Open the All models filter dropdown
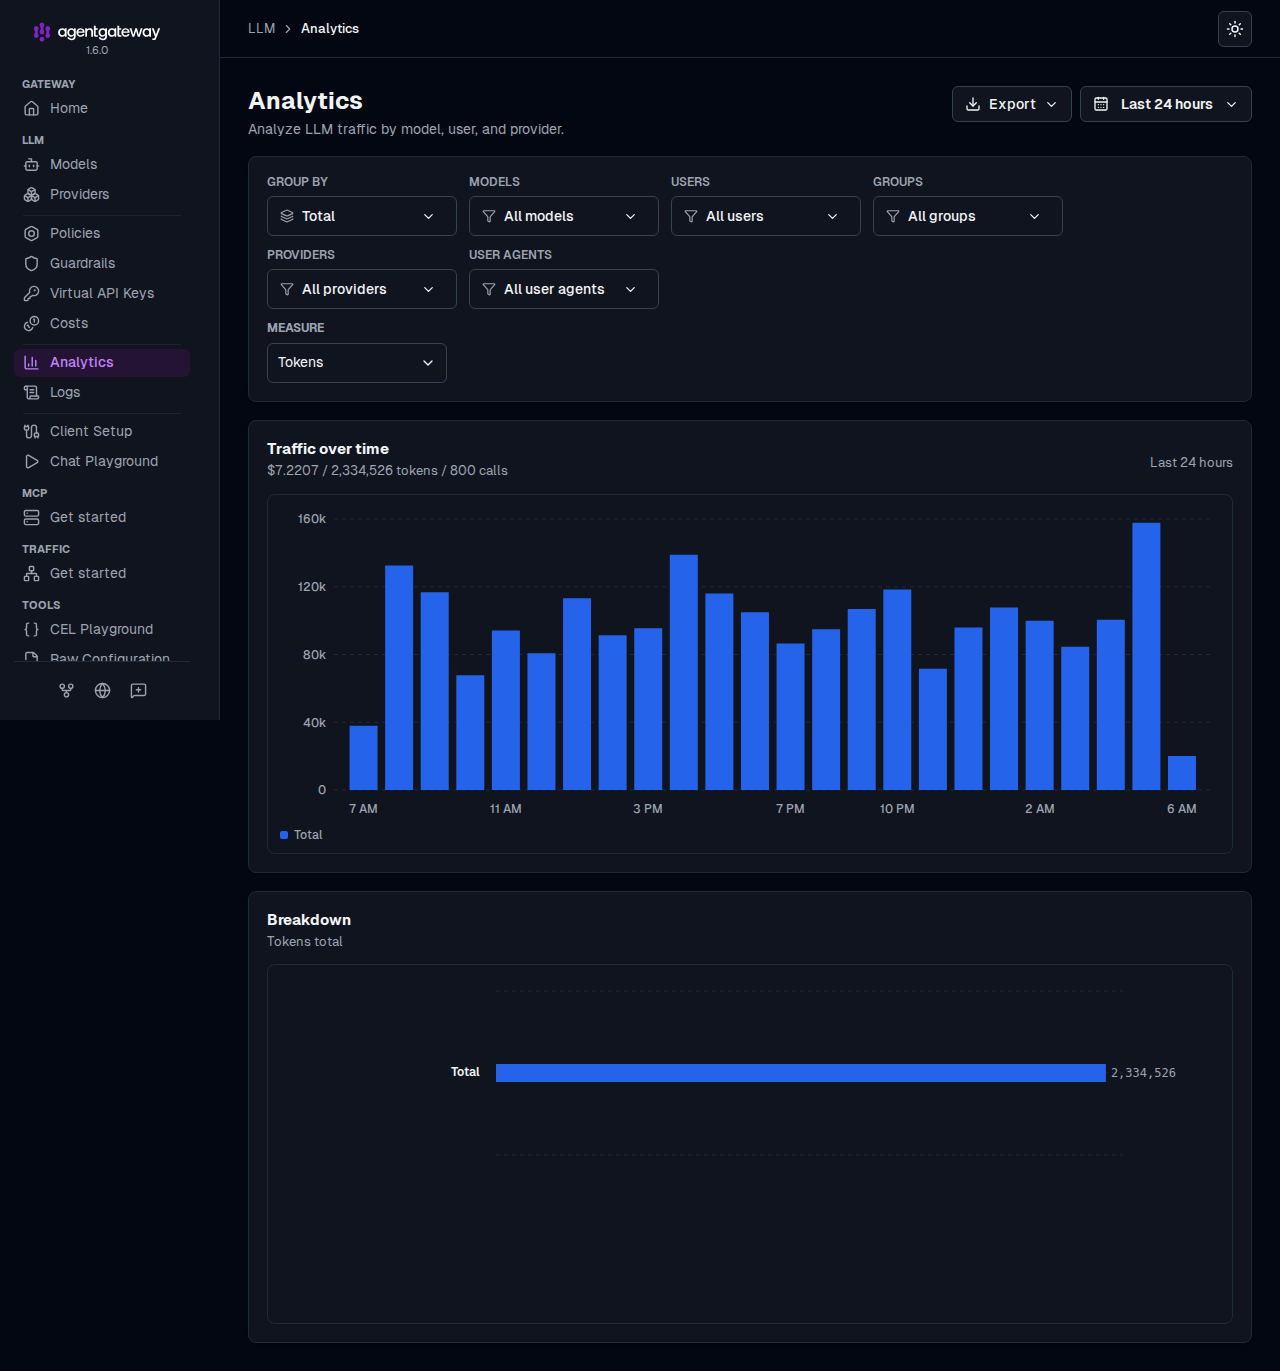1280x1371 pixels. tap(564, 216)
